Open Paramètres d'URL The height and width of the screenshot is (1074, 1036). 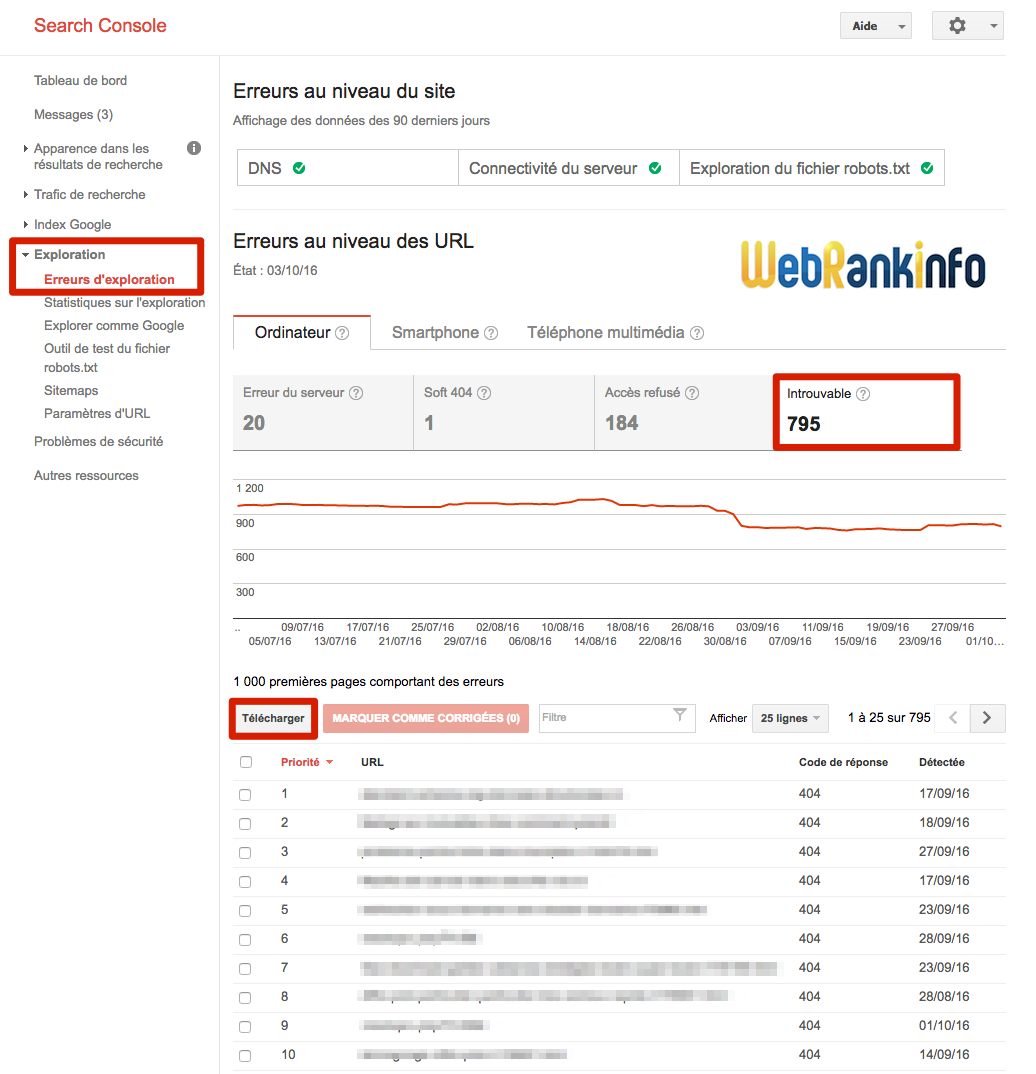click(x=97, y=413)
